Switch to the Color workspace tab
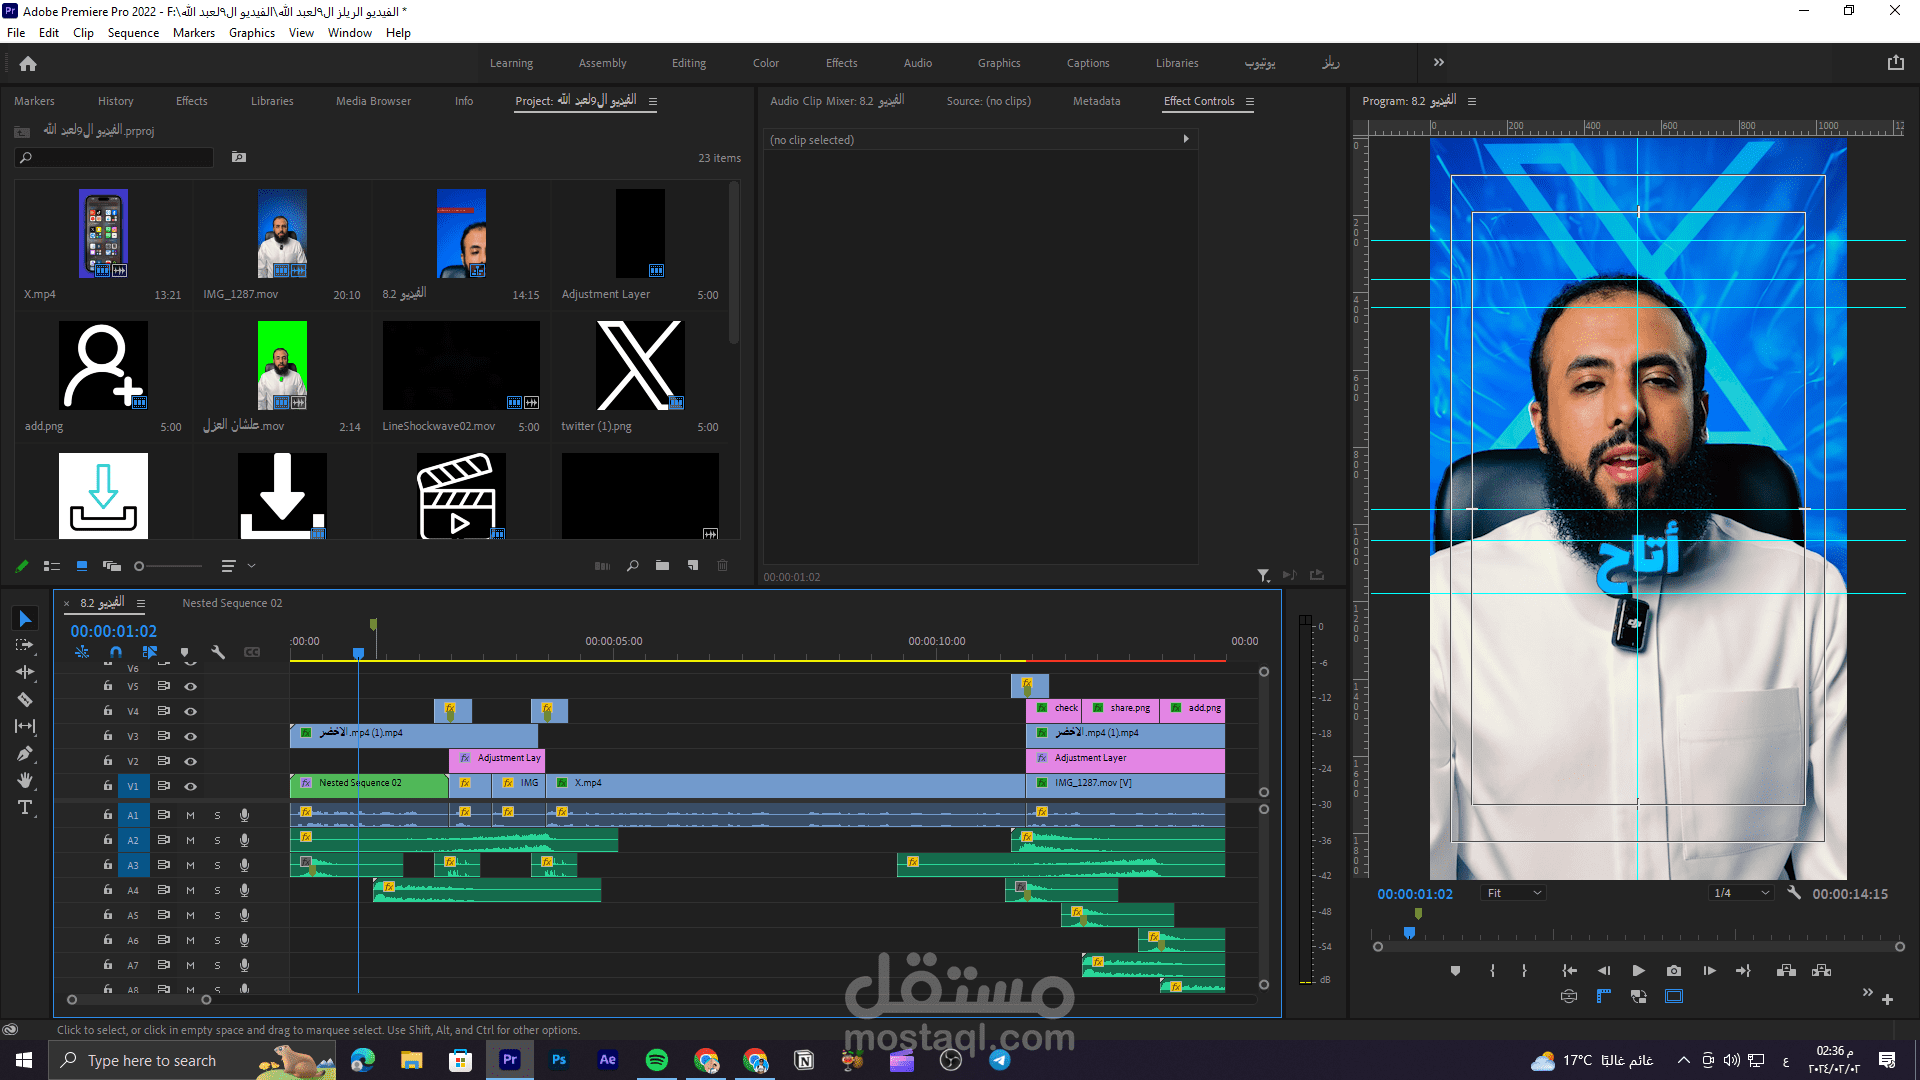The width and height of the screenshot is (1920, 1080). click(765, 63)
